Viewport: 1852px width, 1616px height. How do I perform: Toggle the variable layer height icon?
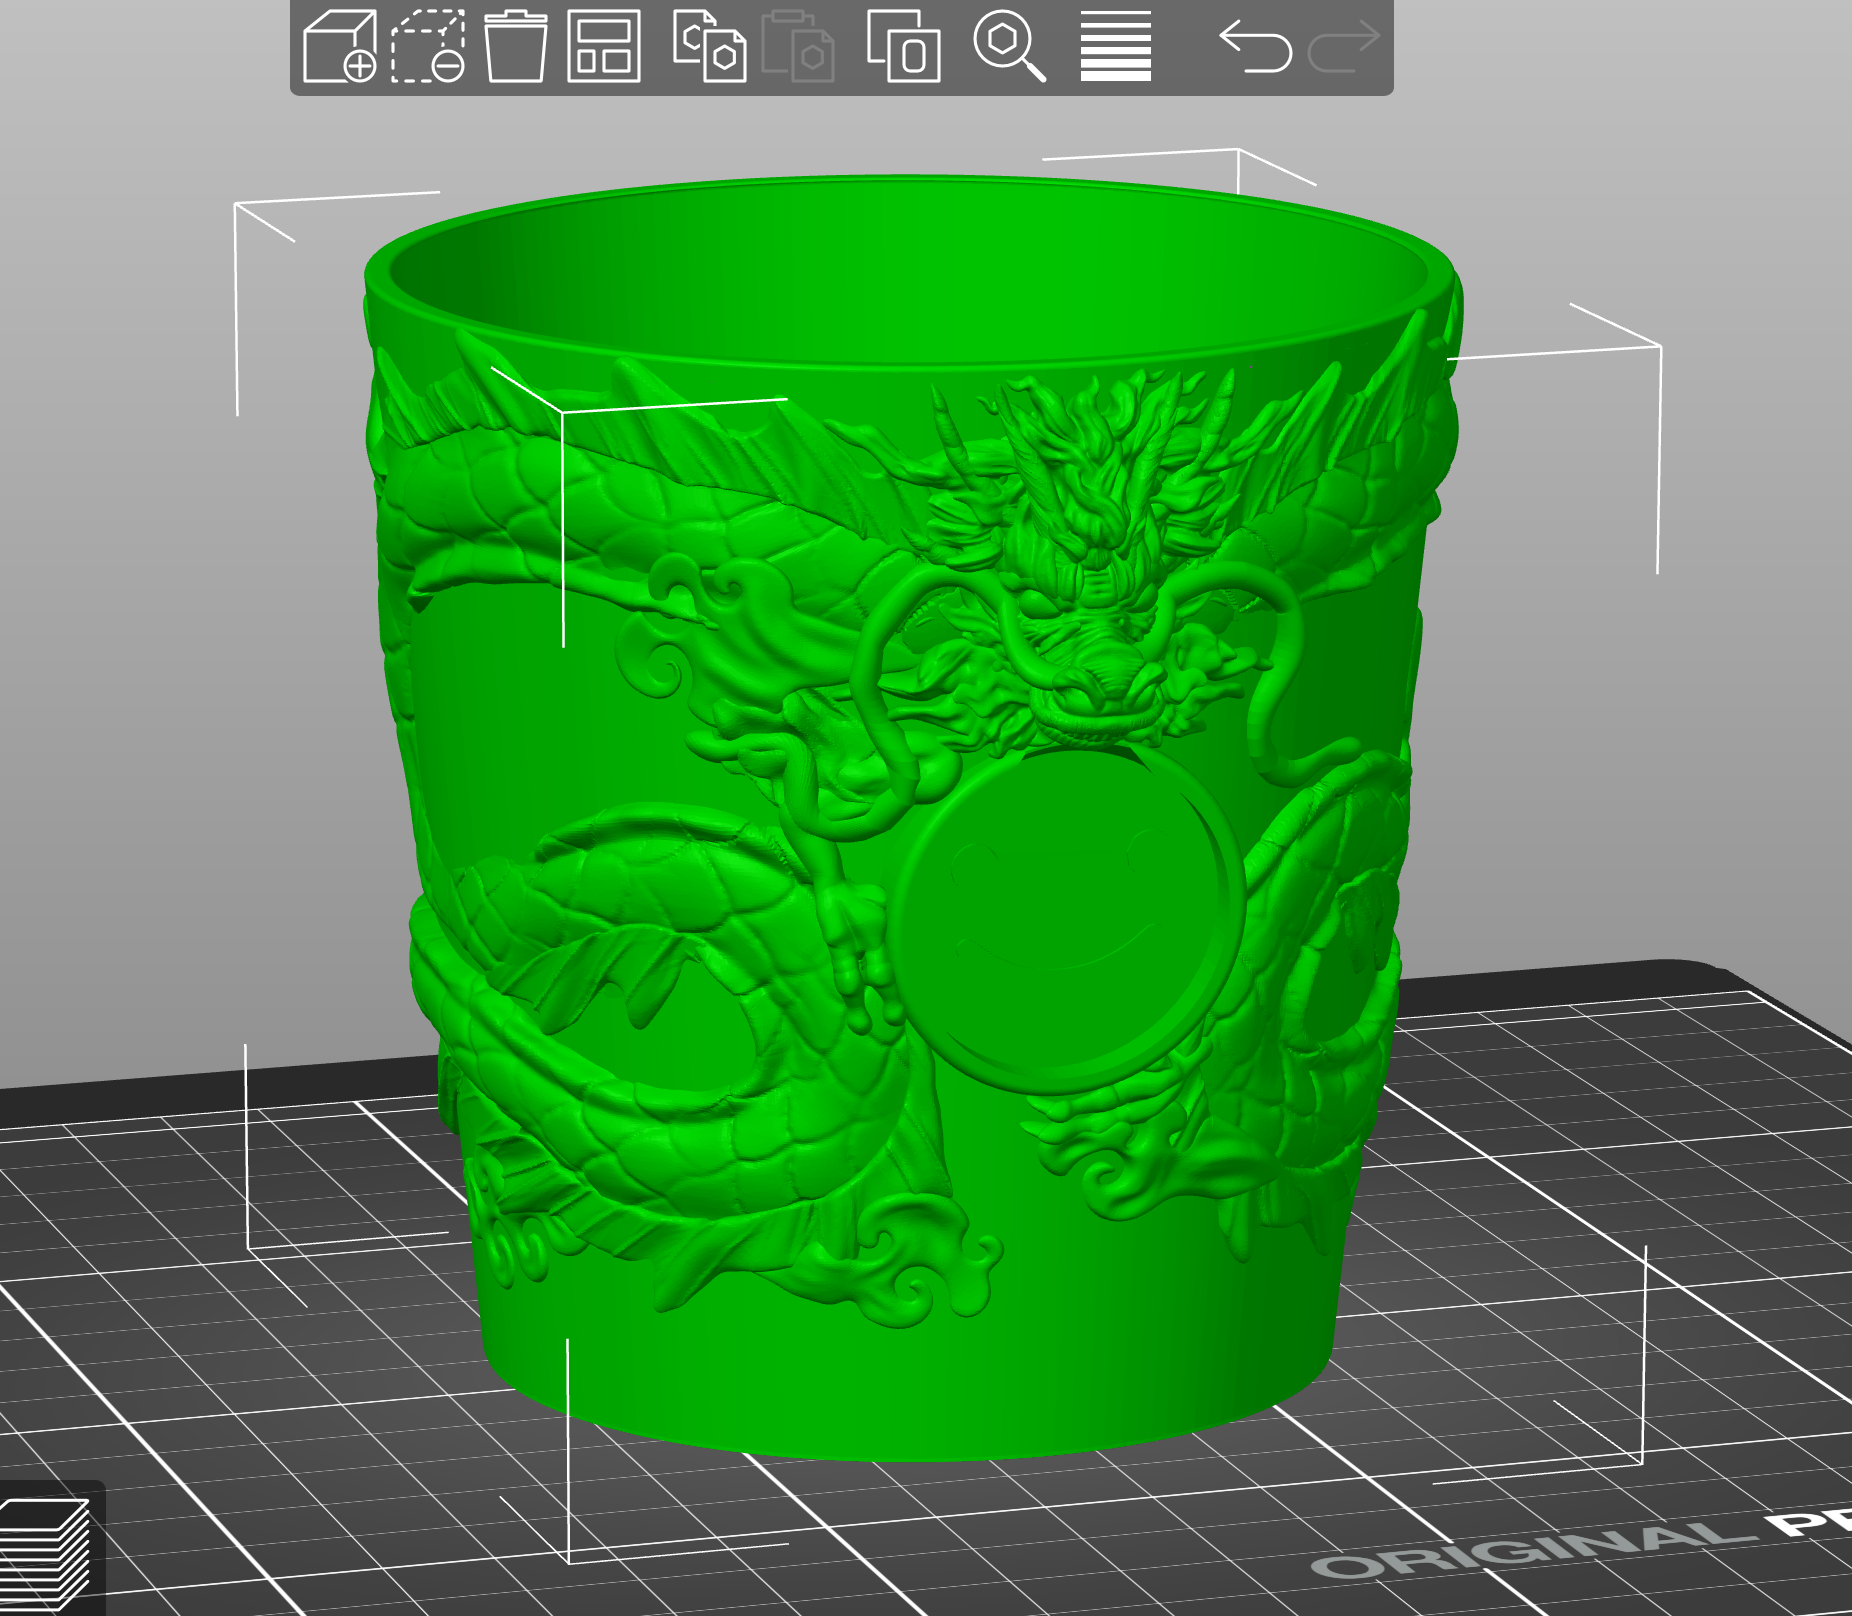pos(1116,46)
